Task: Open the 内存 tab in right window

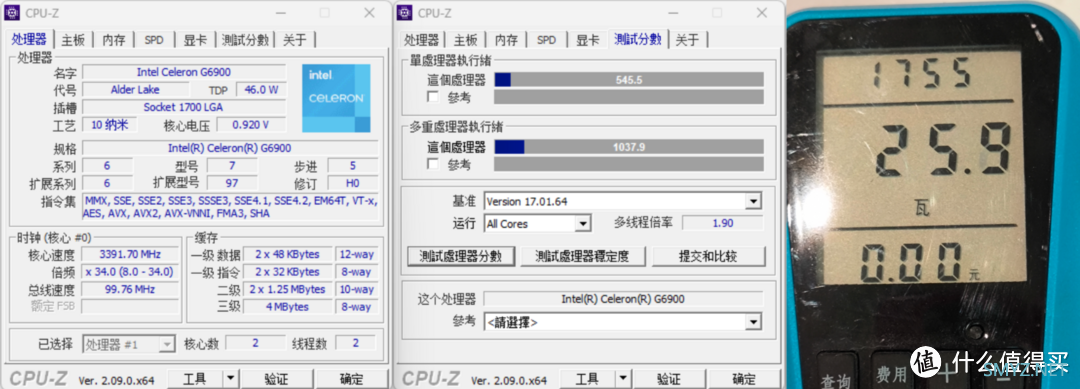Action: point(506,40)
